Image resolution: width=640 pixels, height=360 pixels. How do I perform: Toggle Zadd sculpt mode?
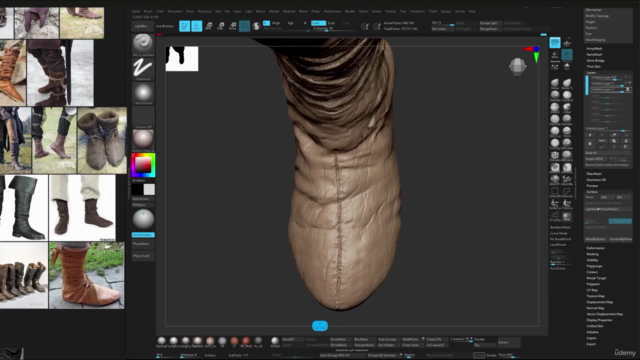point(318,23)
